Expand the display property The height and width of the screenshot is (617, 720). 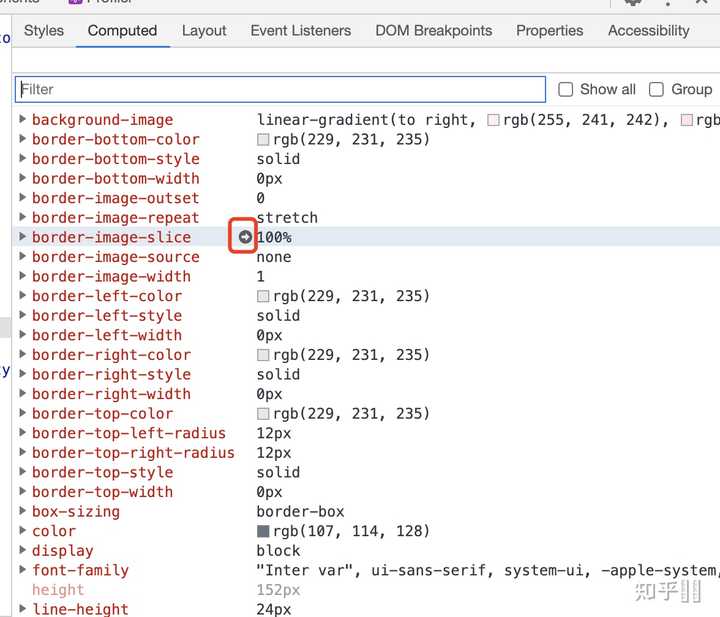coord(22,550)
